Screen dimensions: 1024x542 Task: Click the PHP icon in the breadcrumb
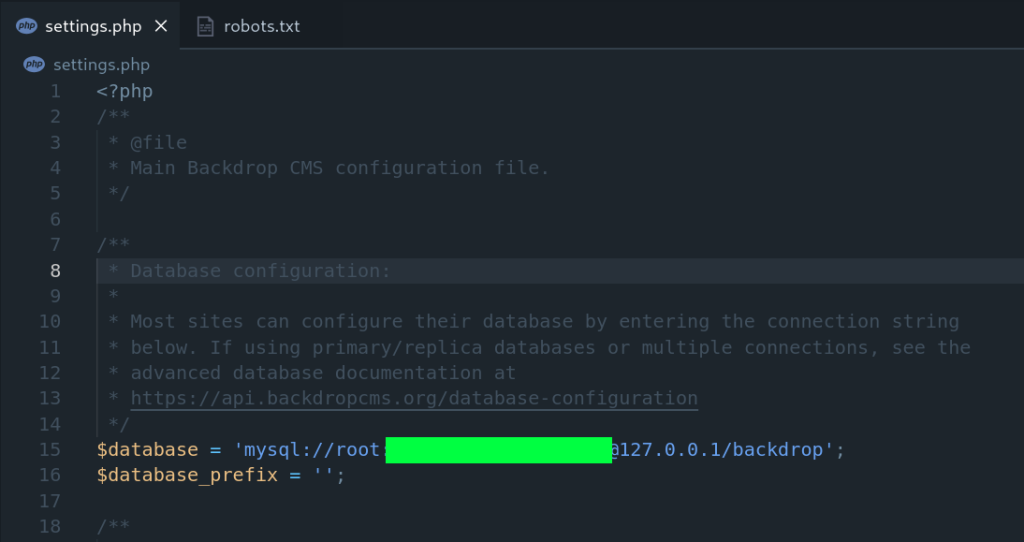tap(34, 65)
